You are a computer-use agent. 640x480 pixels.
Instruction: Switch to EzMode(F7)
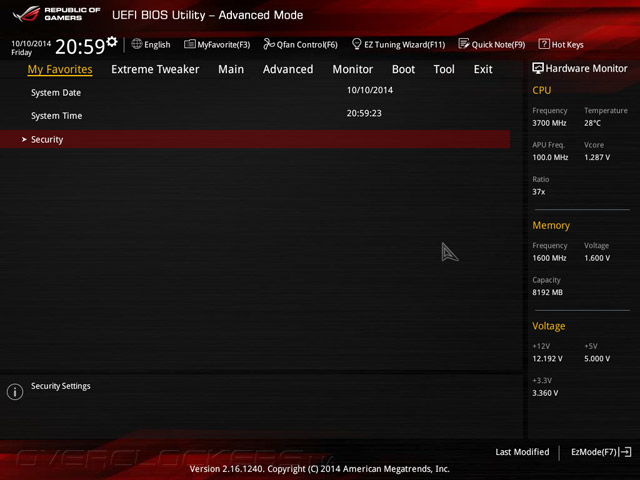601,452
